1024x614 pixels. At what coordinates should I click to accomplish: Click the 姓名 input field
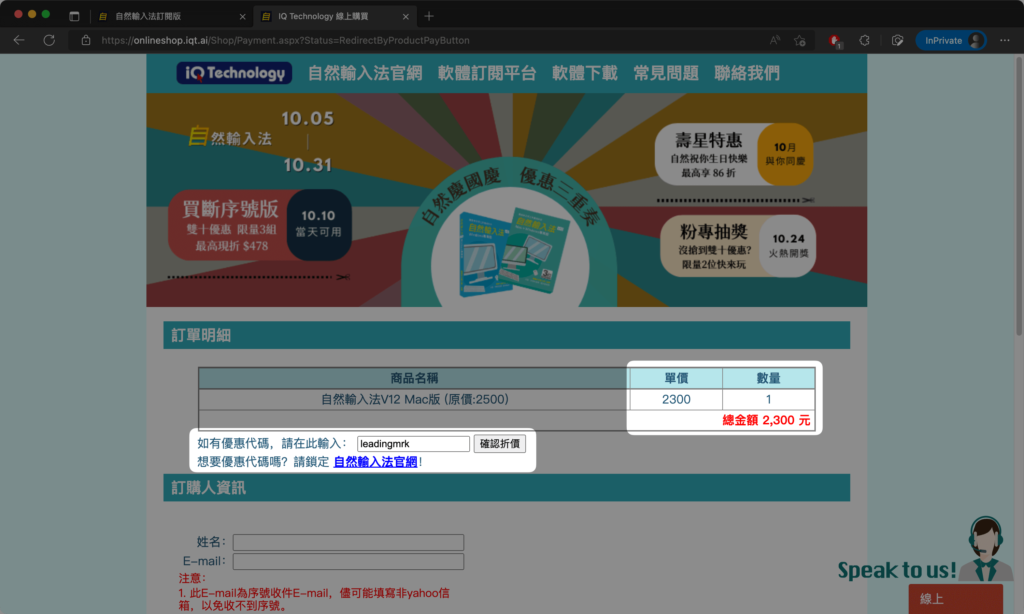348,542
